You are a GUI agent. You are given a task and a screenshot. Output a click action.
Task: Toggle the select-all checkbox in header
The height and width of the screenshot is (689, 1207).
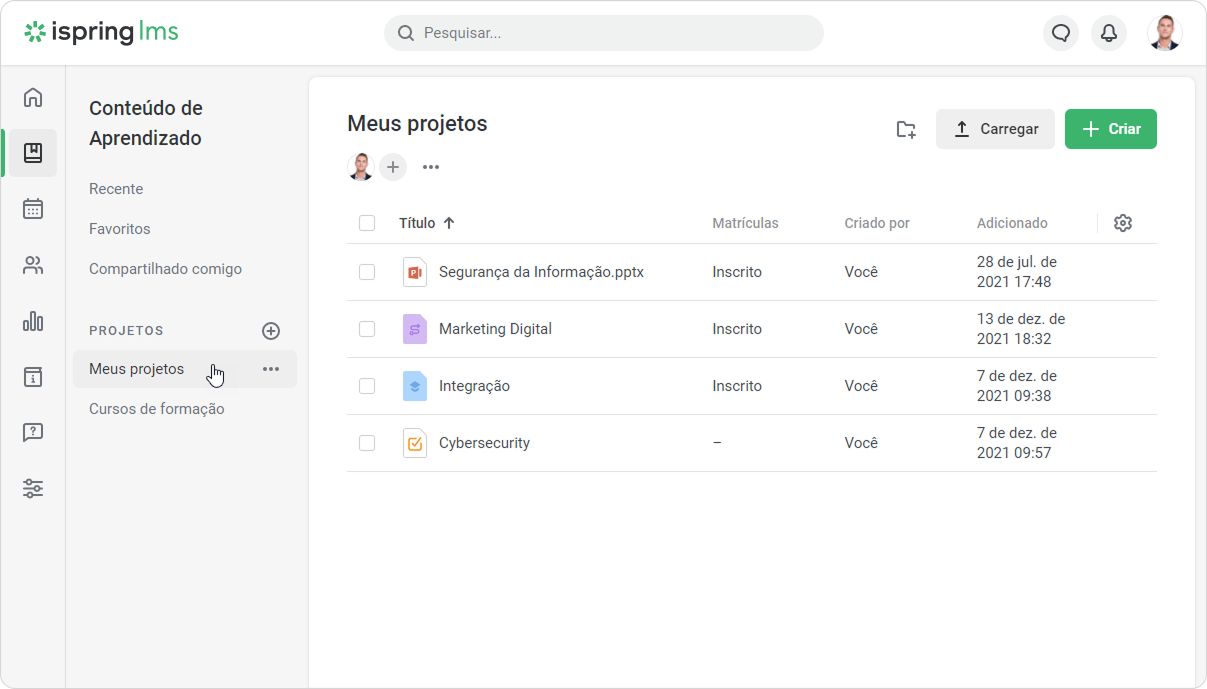tap(367, 223)
